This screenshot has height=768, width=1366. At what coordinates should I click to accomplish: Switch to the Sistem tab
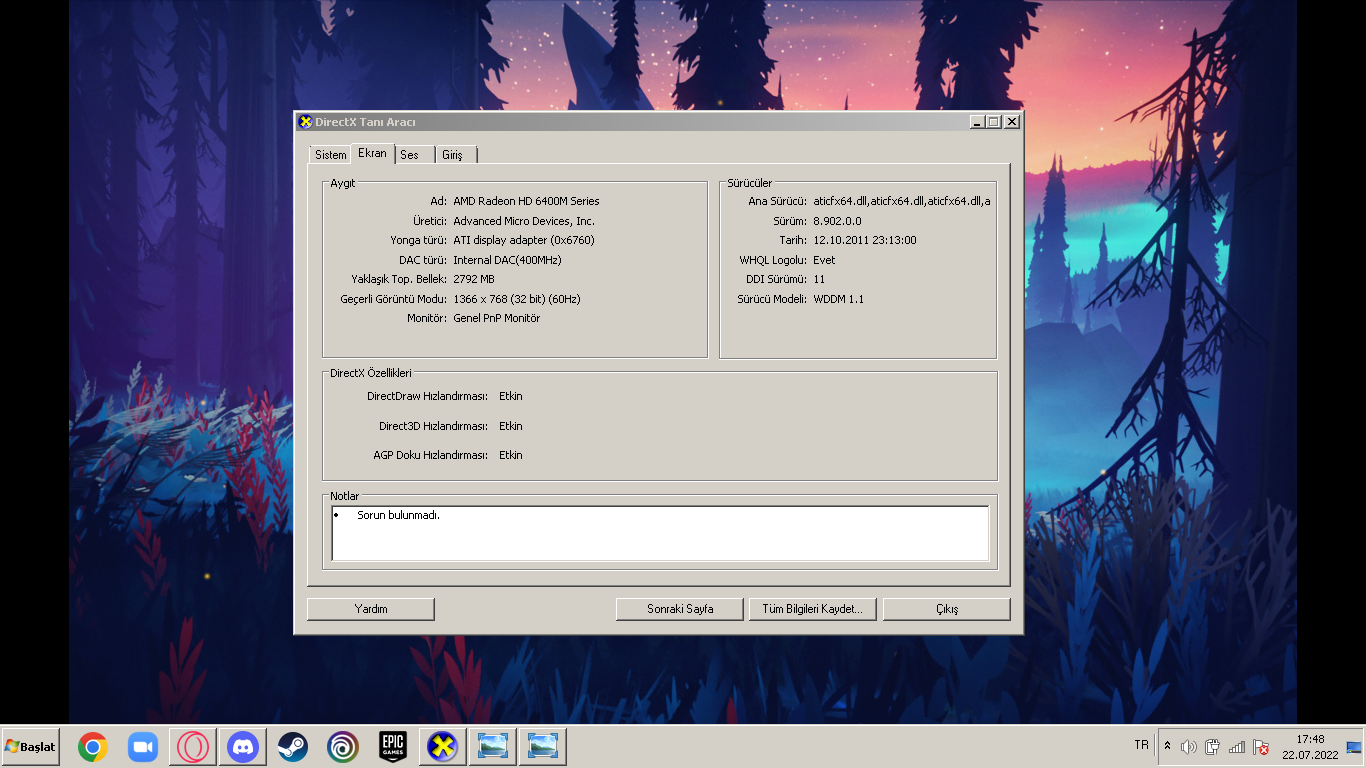pyautogui.click(x=331, y=155)
